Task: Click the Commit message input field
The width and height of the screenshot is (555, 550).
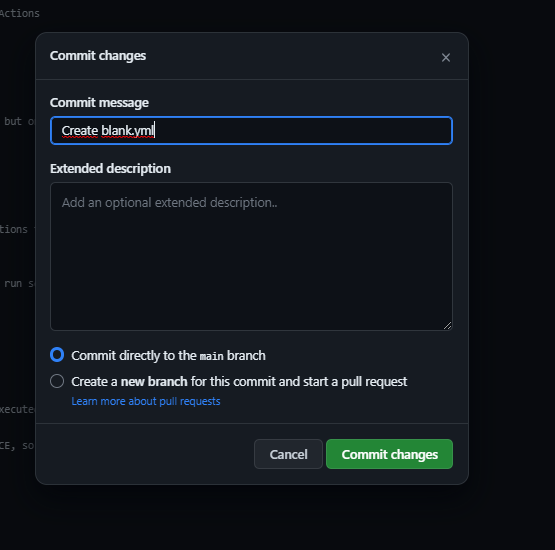Action: 251,130
